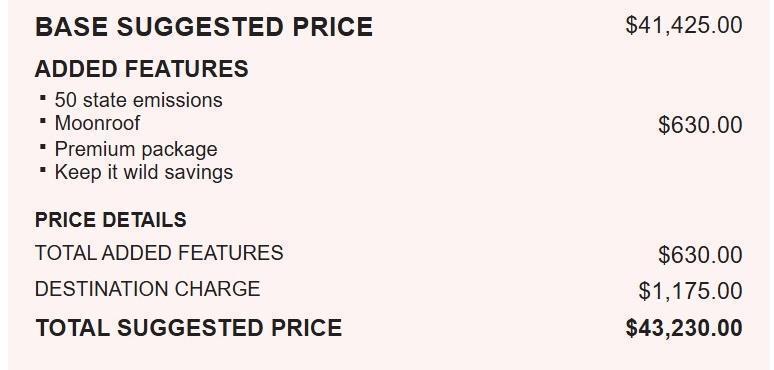The image size is (774, 370).
Task: Click the bullet before Keep it wild savings
Action: tap(43, 170)
